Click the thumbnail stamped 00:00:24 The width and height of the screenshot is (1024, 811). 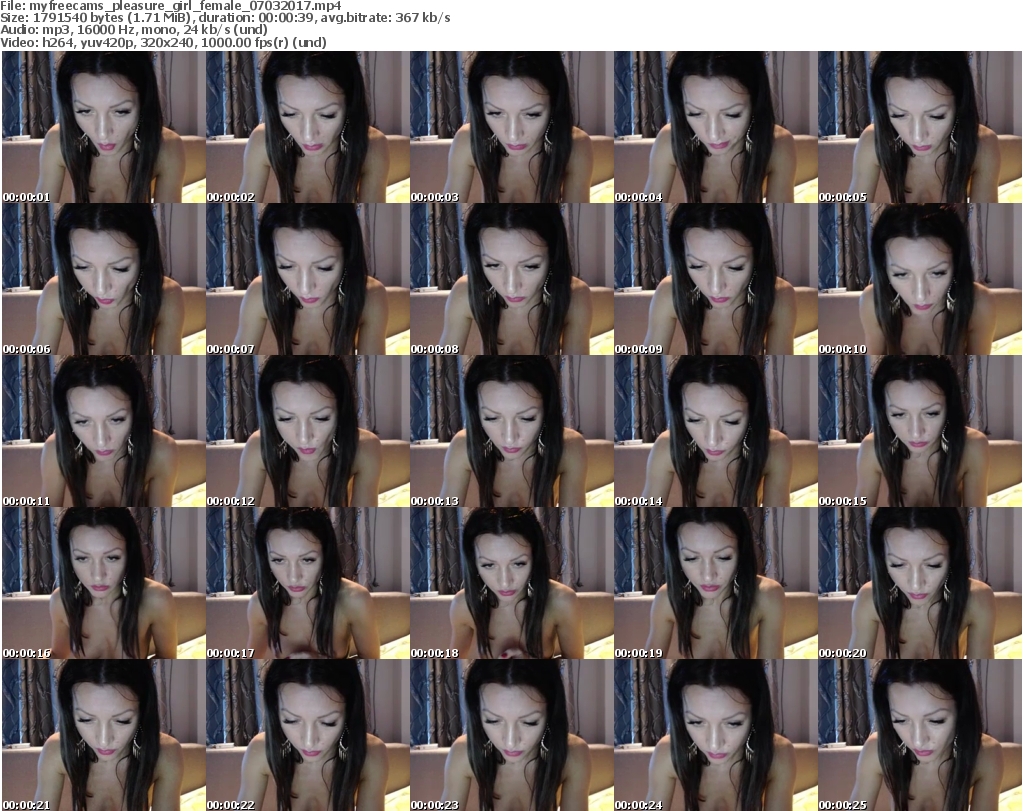tap(716, 735)
